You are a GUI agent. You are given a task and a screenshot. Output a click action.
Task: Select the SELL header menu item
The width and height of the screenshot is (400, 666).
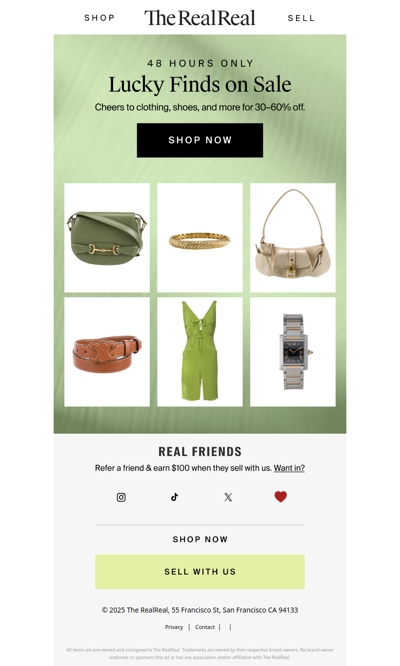(301, 18)
